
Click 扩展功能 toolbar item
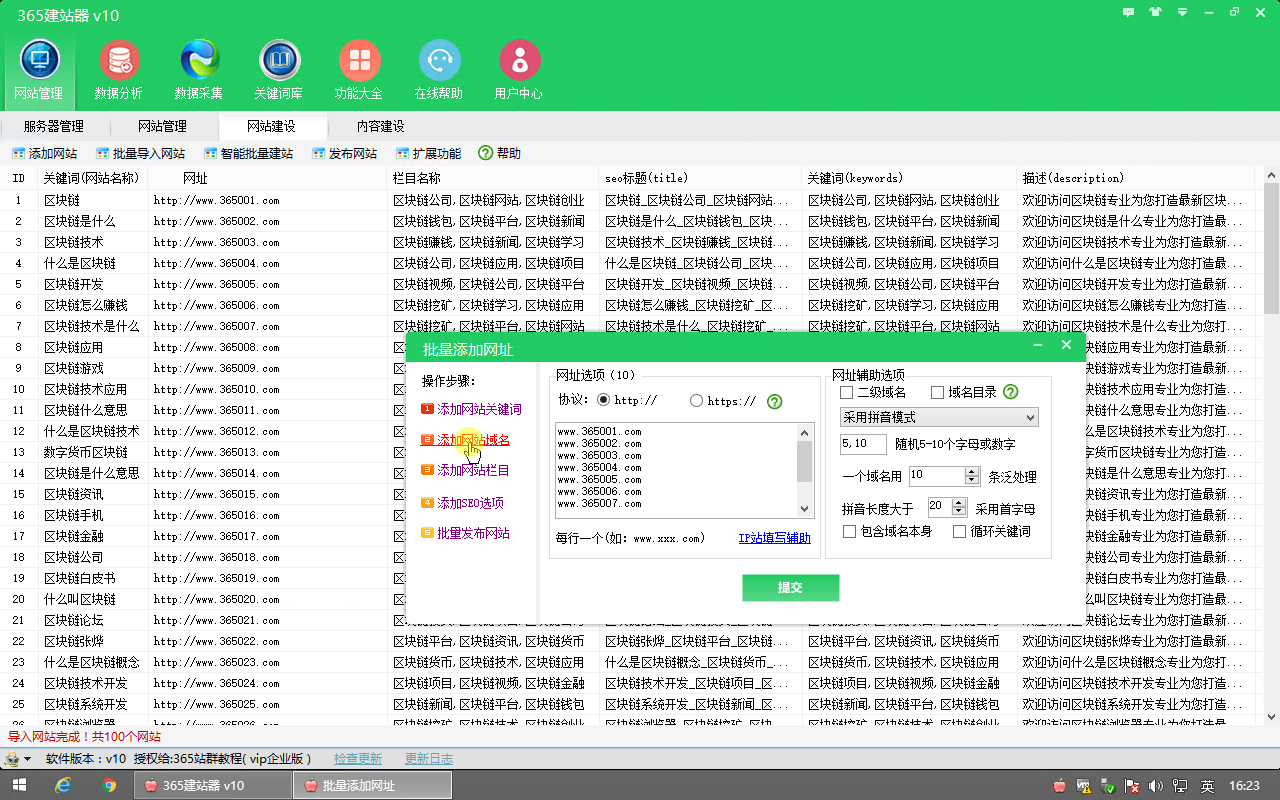pyautogui.click(x=428, y=153)
